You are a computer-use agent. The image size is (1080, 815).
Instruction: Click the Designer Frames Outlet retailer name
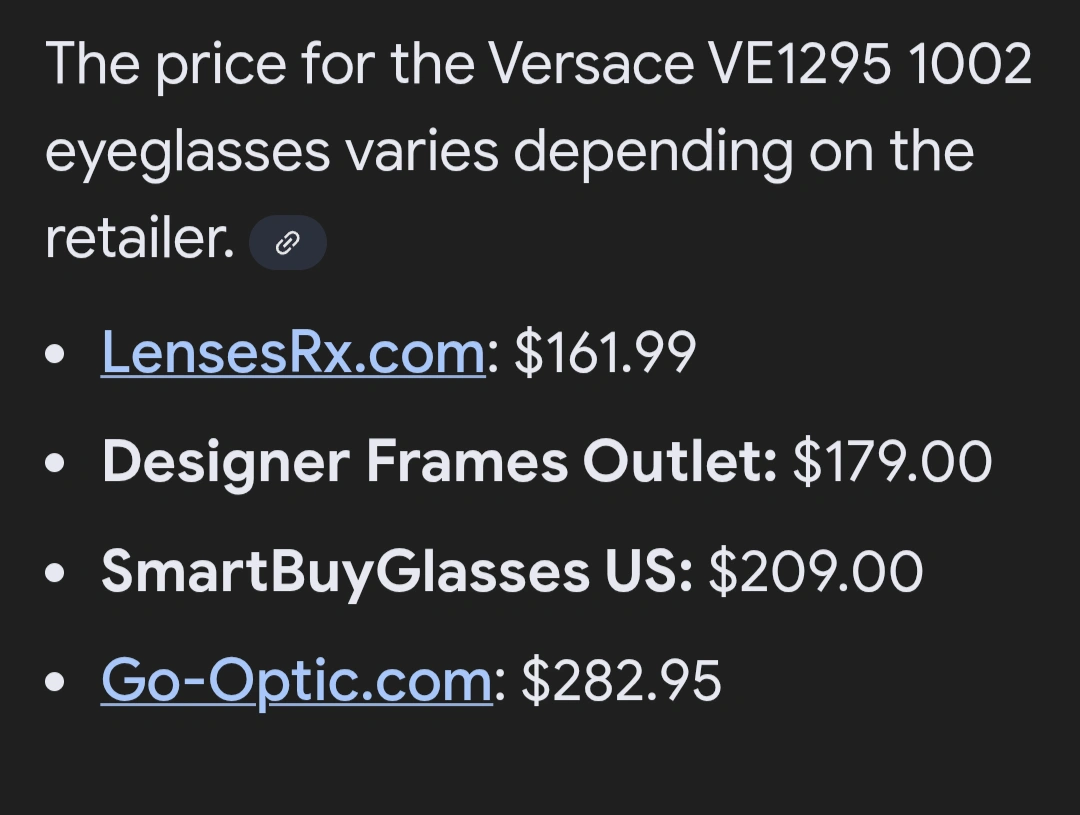click(439, 462)
